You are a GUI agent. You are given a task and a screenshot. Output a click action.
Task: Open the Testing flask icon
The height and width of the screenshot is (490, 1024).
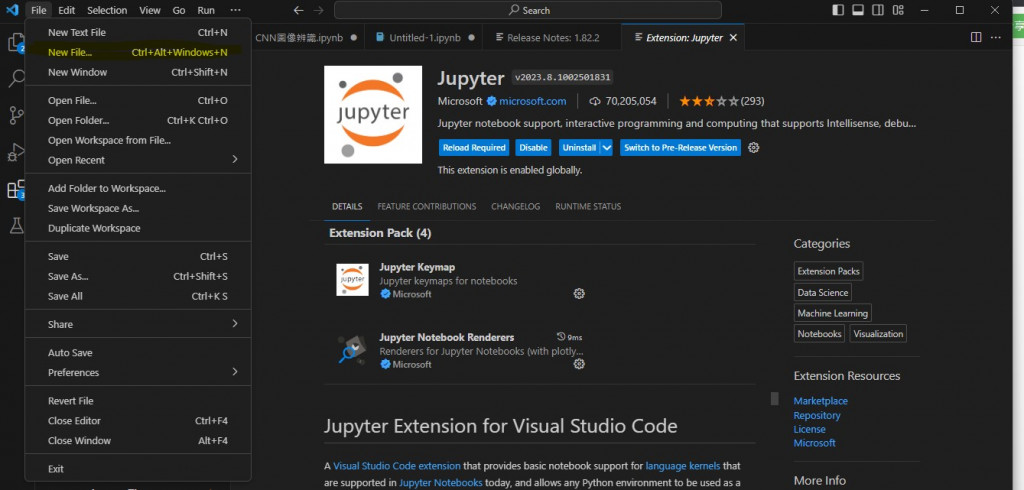pos(15,225)
